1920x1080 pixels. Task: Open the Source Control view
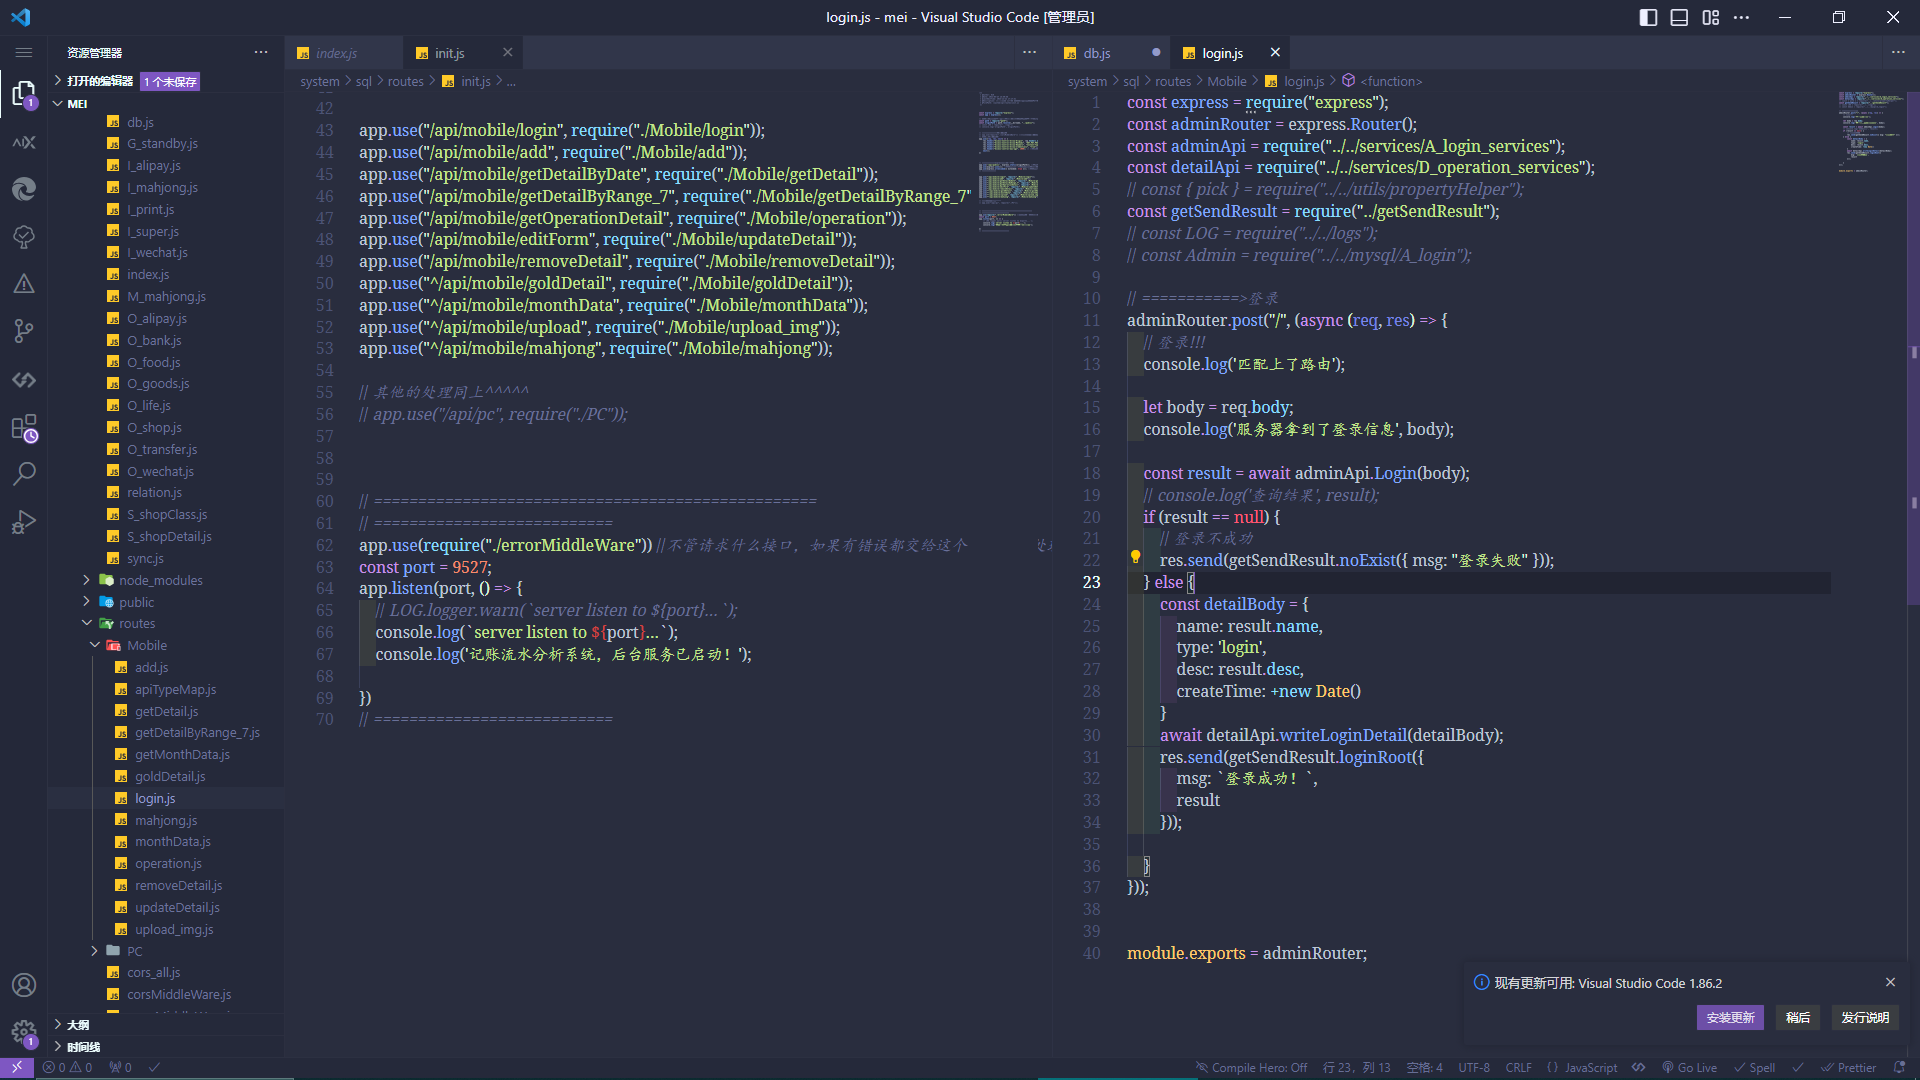tap(24, 331)
